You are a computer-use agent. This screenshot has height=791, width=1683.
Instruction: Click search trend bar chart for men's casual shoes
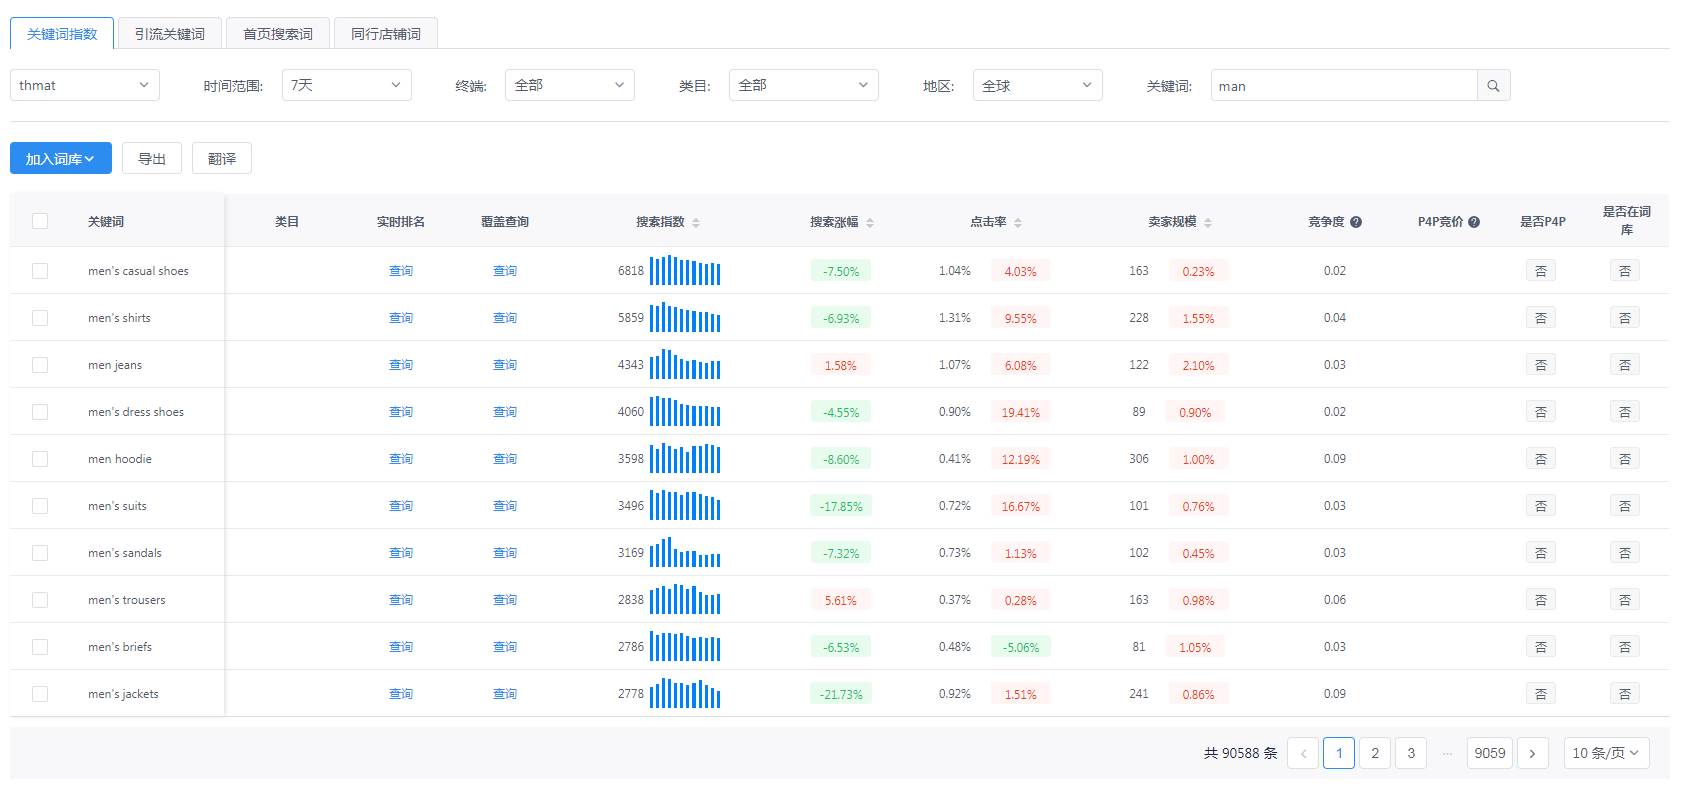(x=685, y=270)
